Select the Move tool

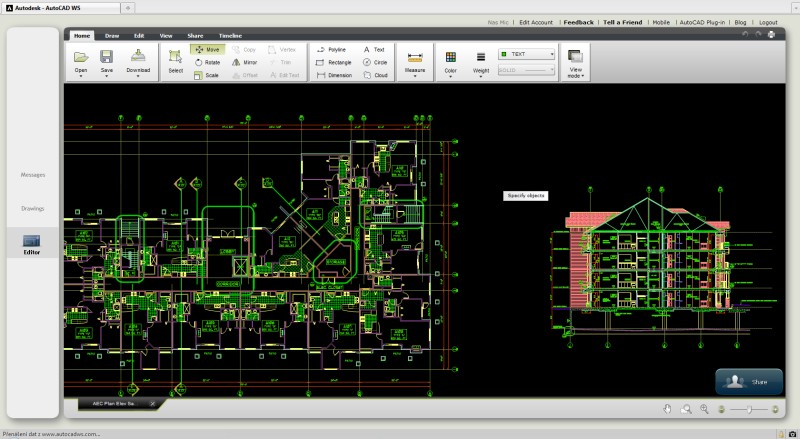206,49
